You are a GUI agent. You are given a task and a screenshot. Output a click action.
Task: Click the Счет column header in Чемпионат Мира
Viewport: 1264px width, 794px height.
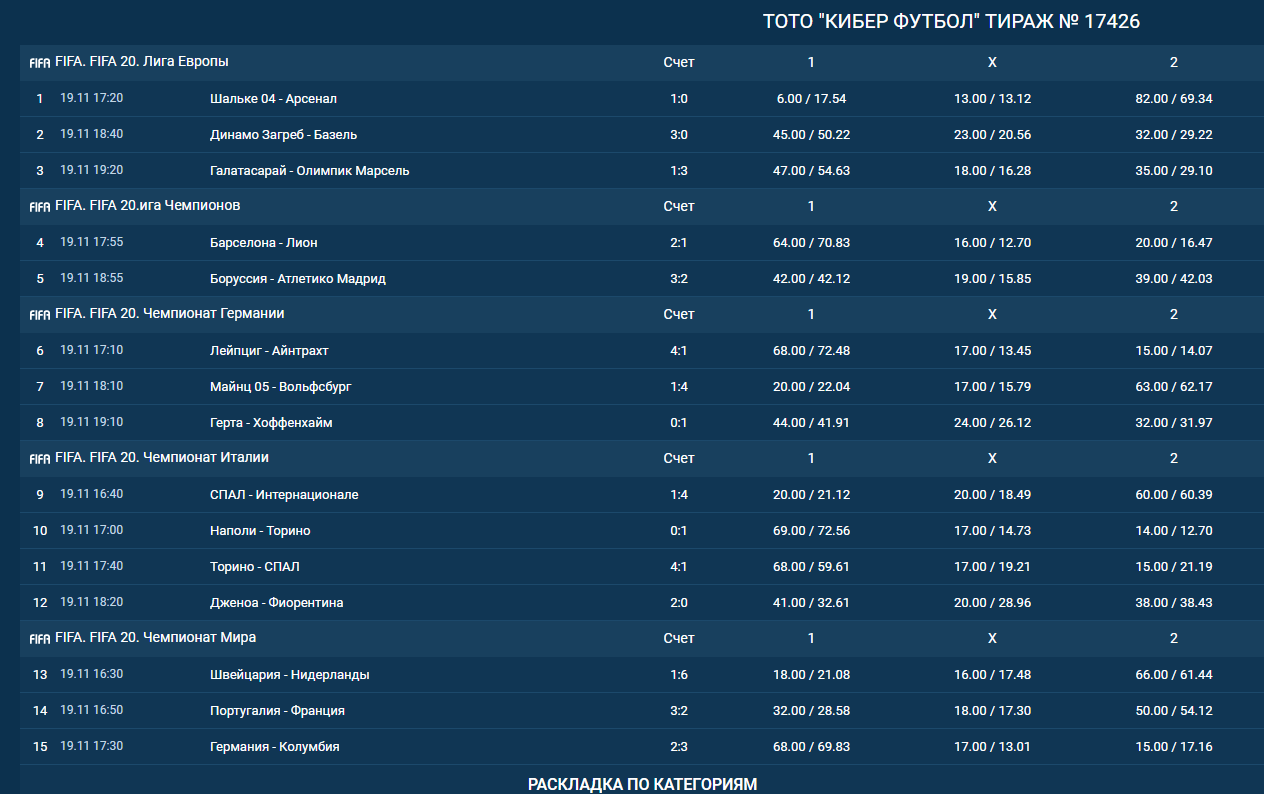679,638
